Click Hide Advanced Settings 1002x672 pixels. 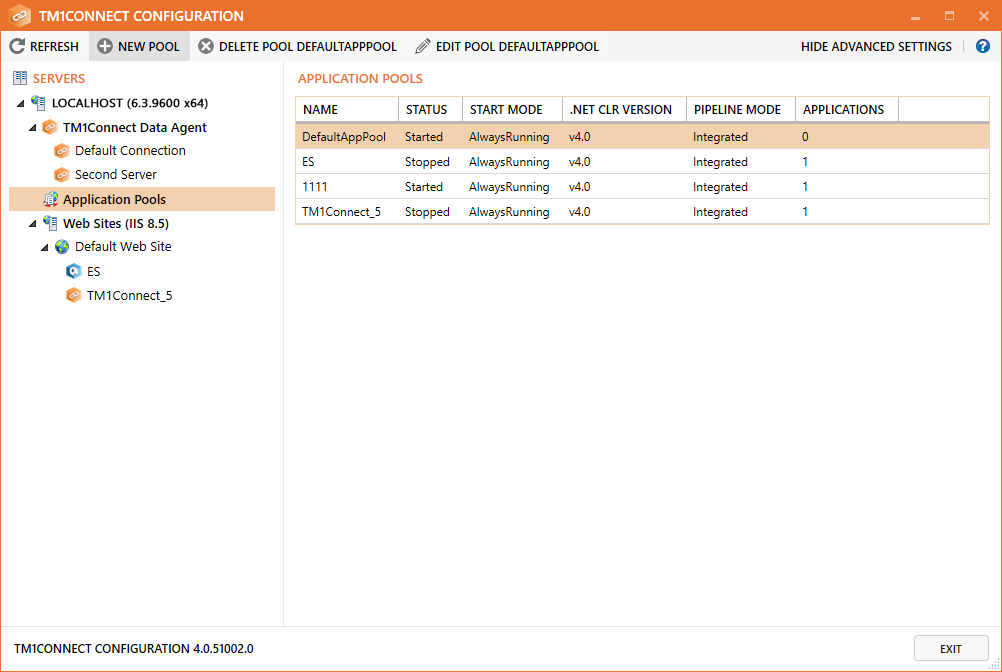tap(876, 47)
